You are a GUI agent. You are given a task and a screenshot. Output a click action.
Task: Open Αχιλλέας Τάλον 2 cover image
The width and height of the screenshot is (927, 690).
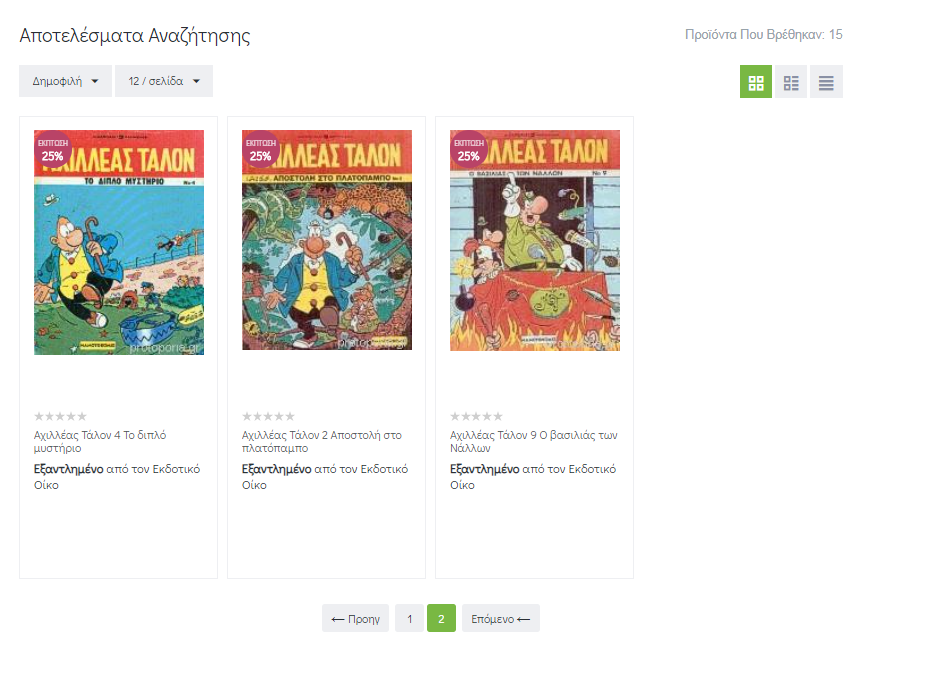click(x=327, y=240)
